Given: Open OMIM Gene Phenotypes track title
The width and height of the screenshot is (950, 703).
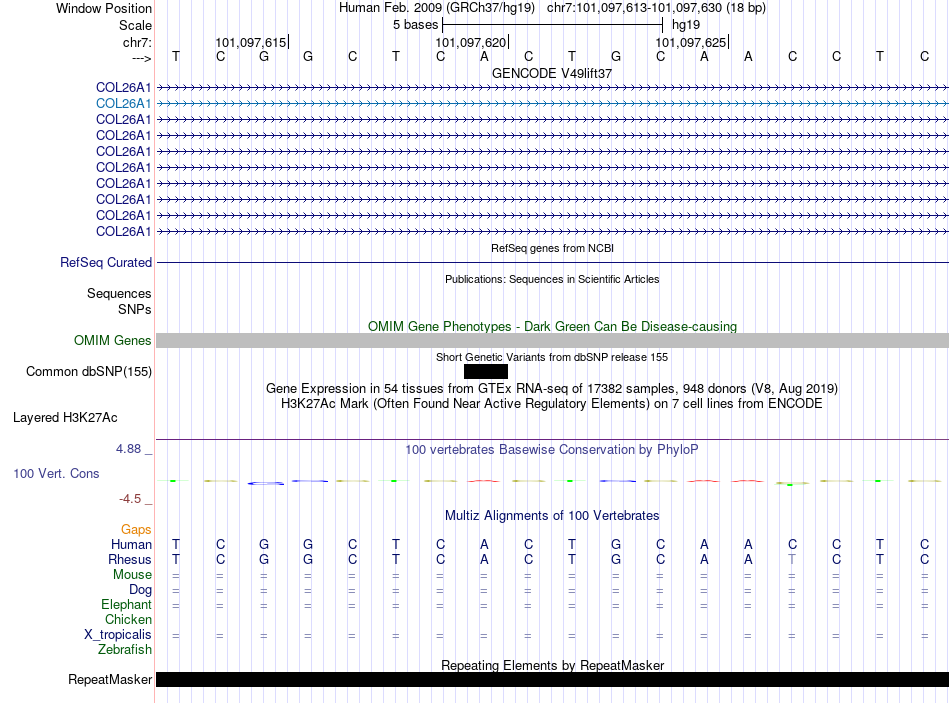Looking at the screenshot, I should click(552, 327).
